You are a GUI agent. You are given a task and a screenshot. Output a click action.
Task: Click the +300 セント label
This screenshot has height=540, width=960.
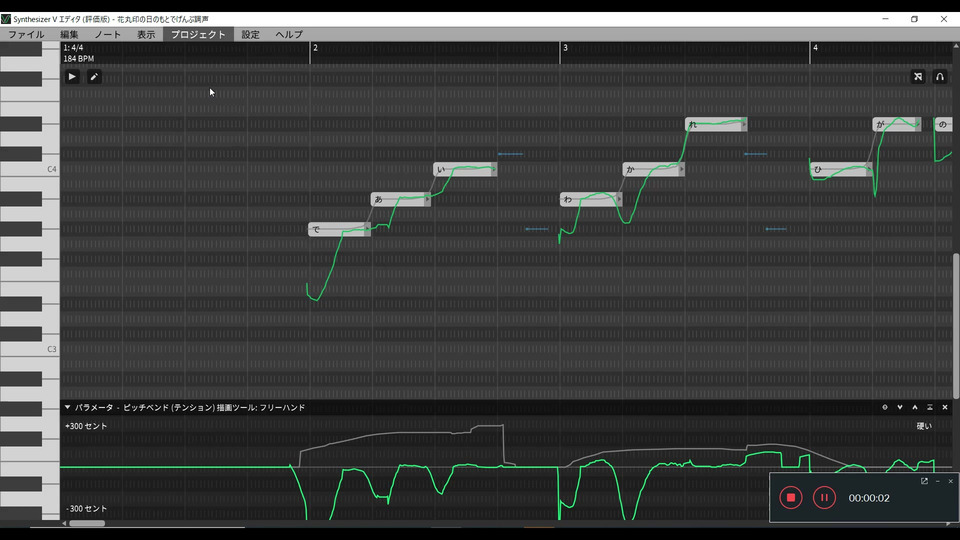click(86, 426)
